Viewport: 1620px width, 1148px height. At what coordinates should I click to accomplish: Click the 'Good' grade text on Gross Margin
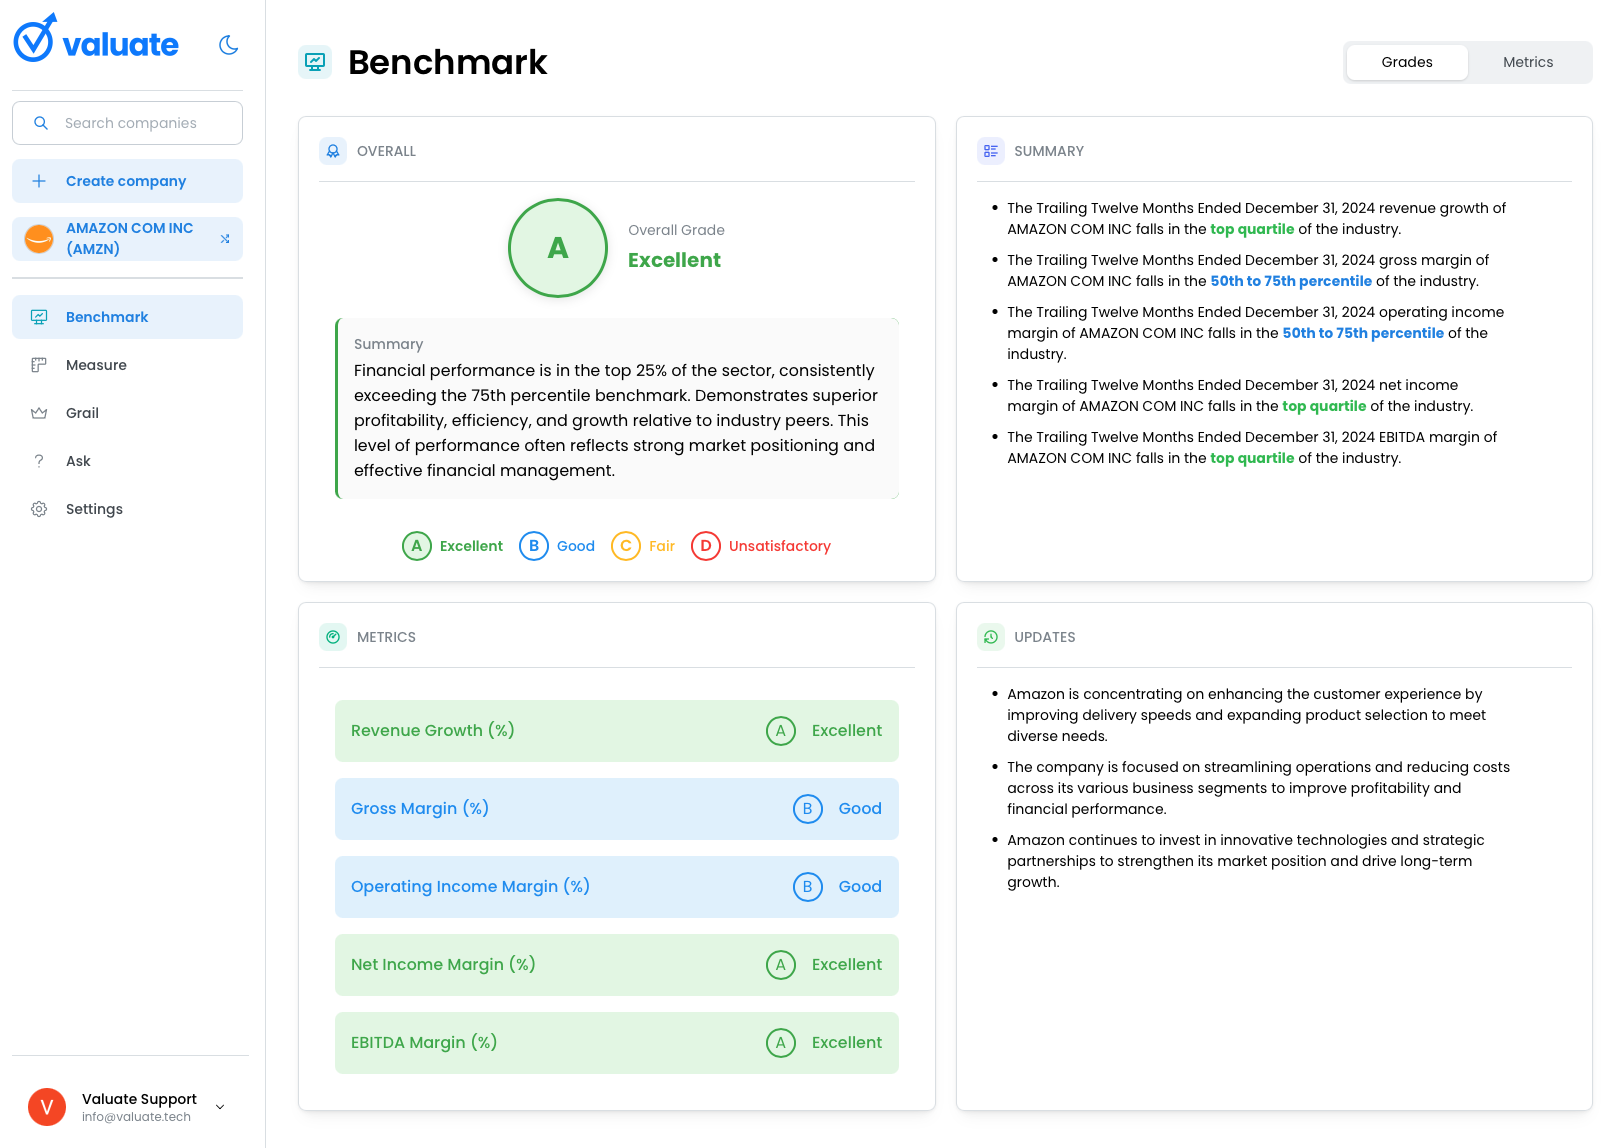coord(860,809)
